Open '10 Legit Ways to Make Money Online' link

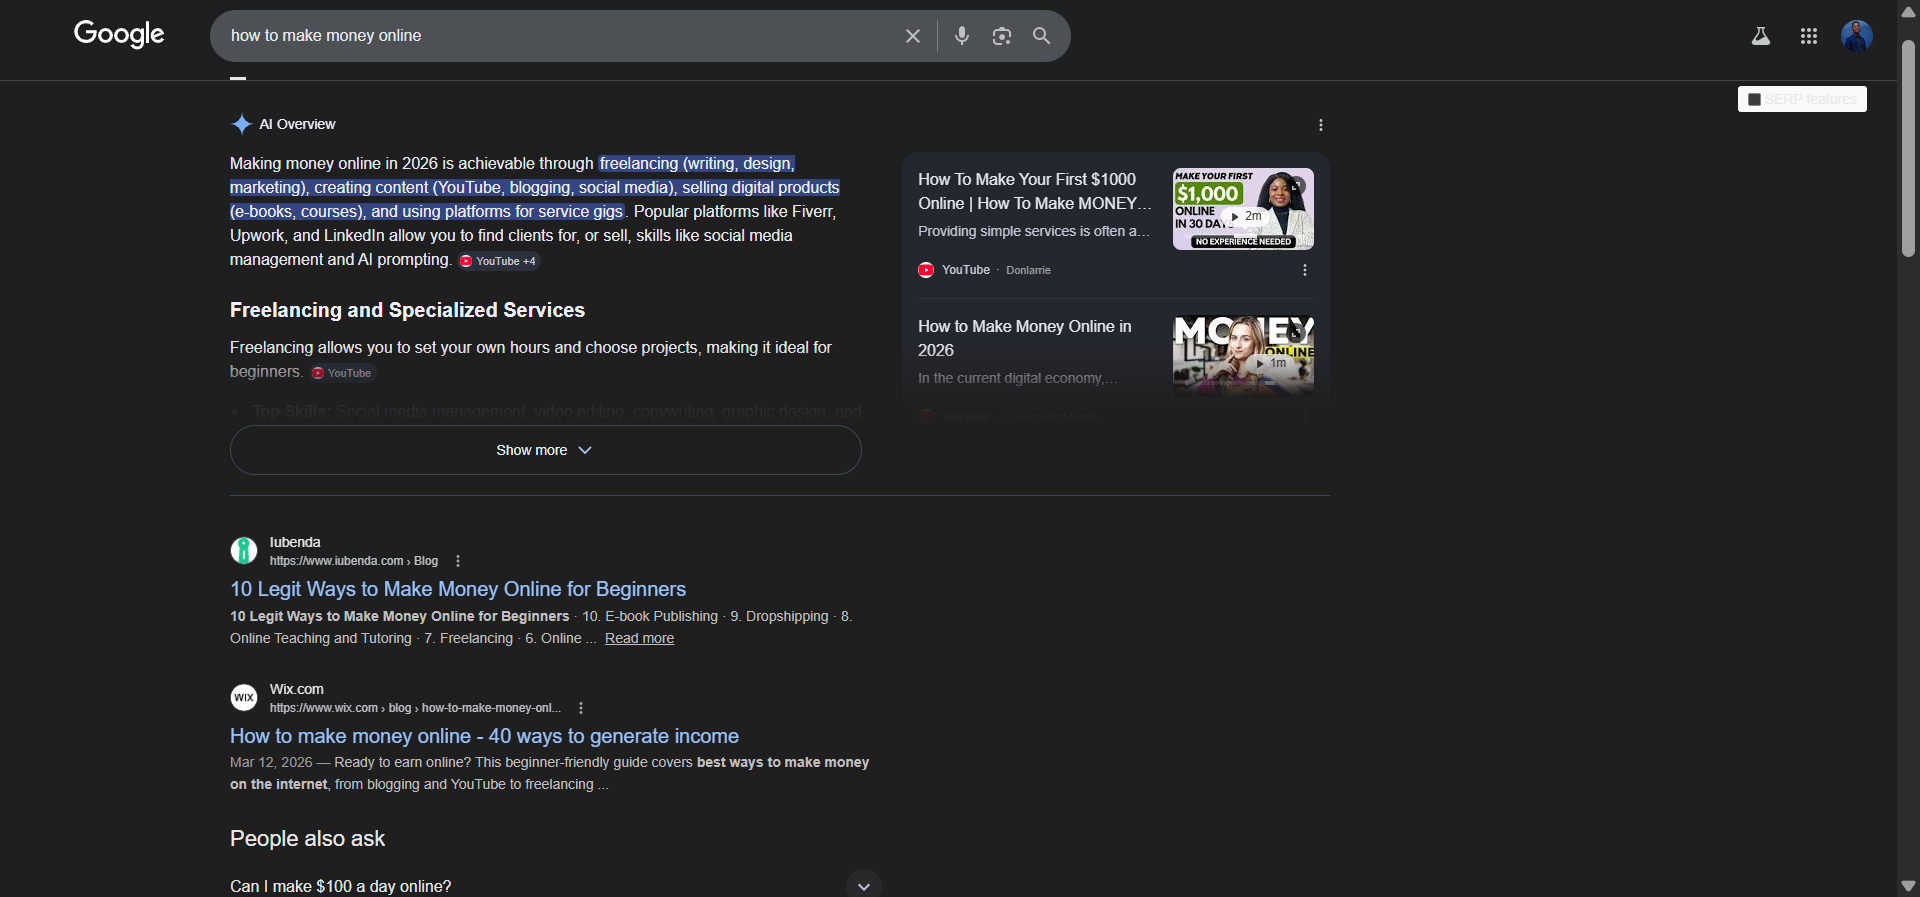[458, 589]
